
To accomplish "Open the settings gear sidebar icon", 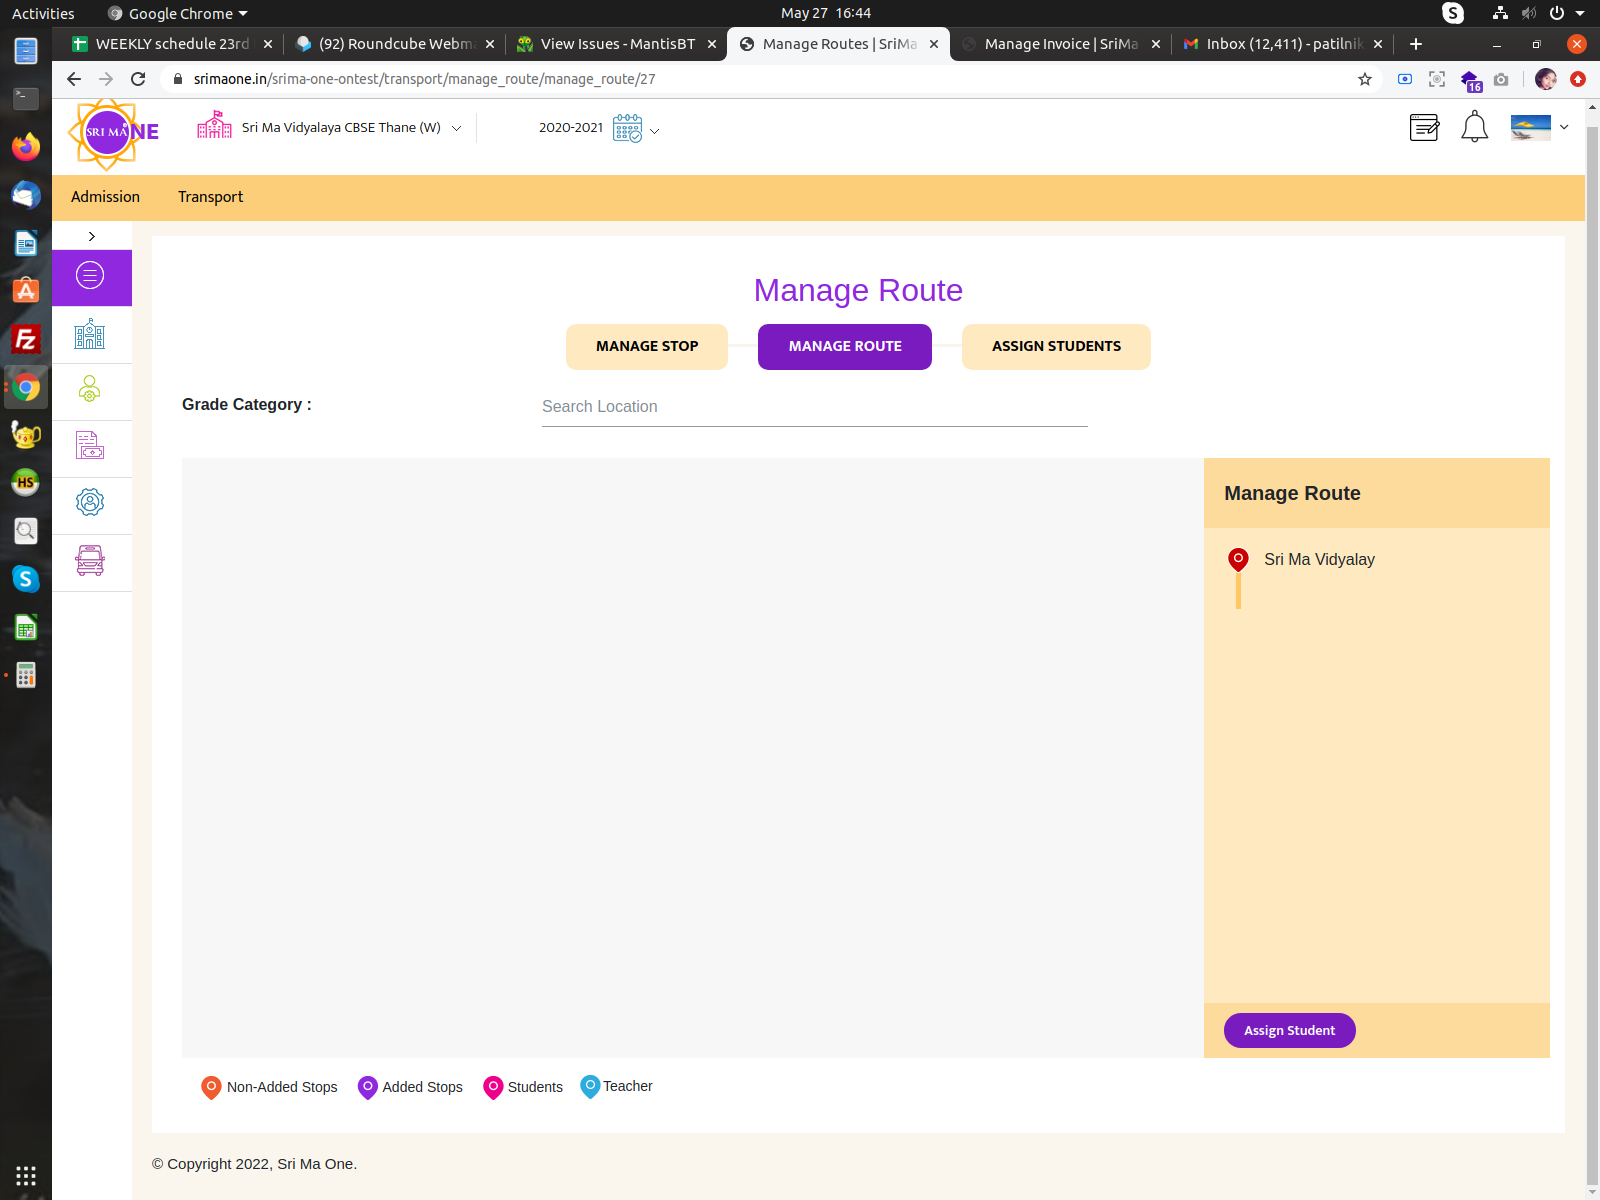I will [x=90, y=502].
